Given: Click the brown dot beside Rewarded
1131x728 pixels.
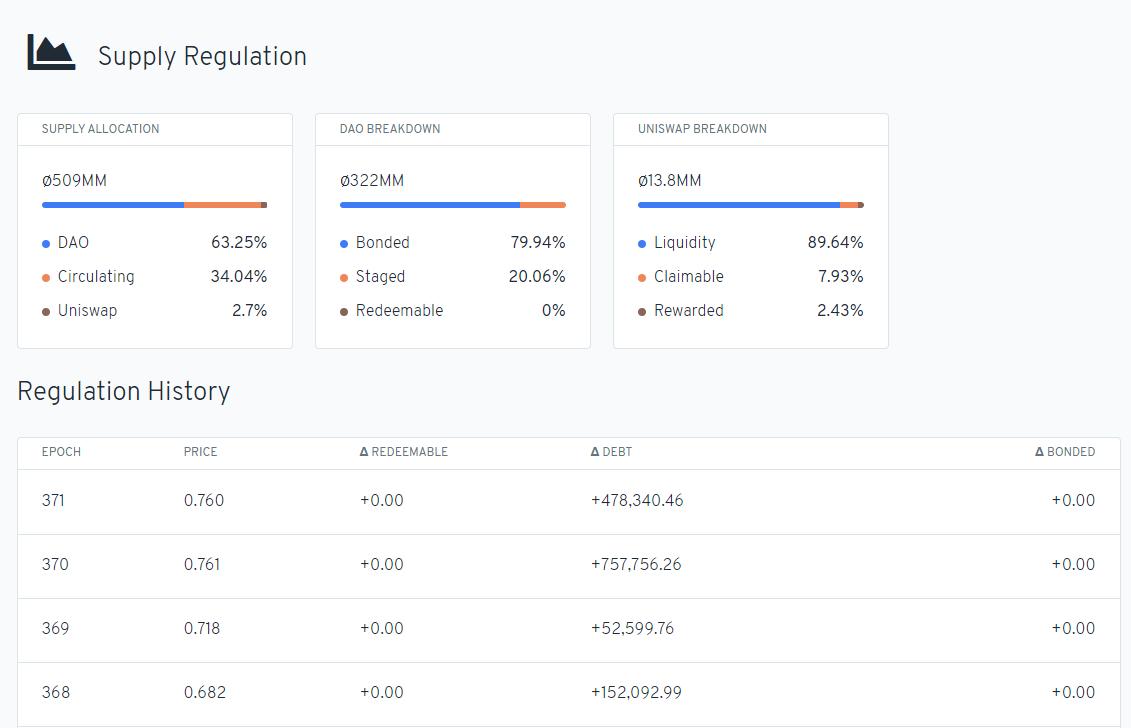Looking at the screenshot, I should [x=642, y=312].
